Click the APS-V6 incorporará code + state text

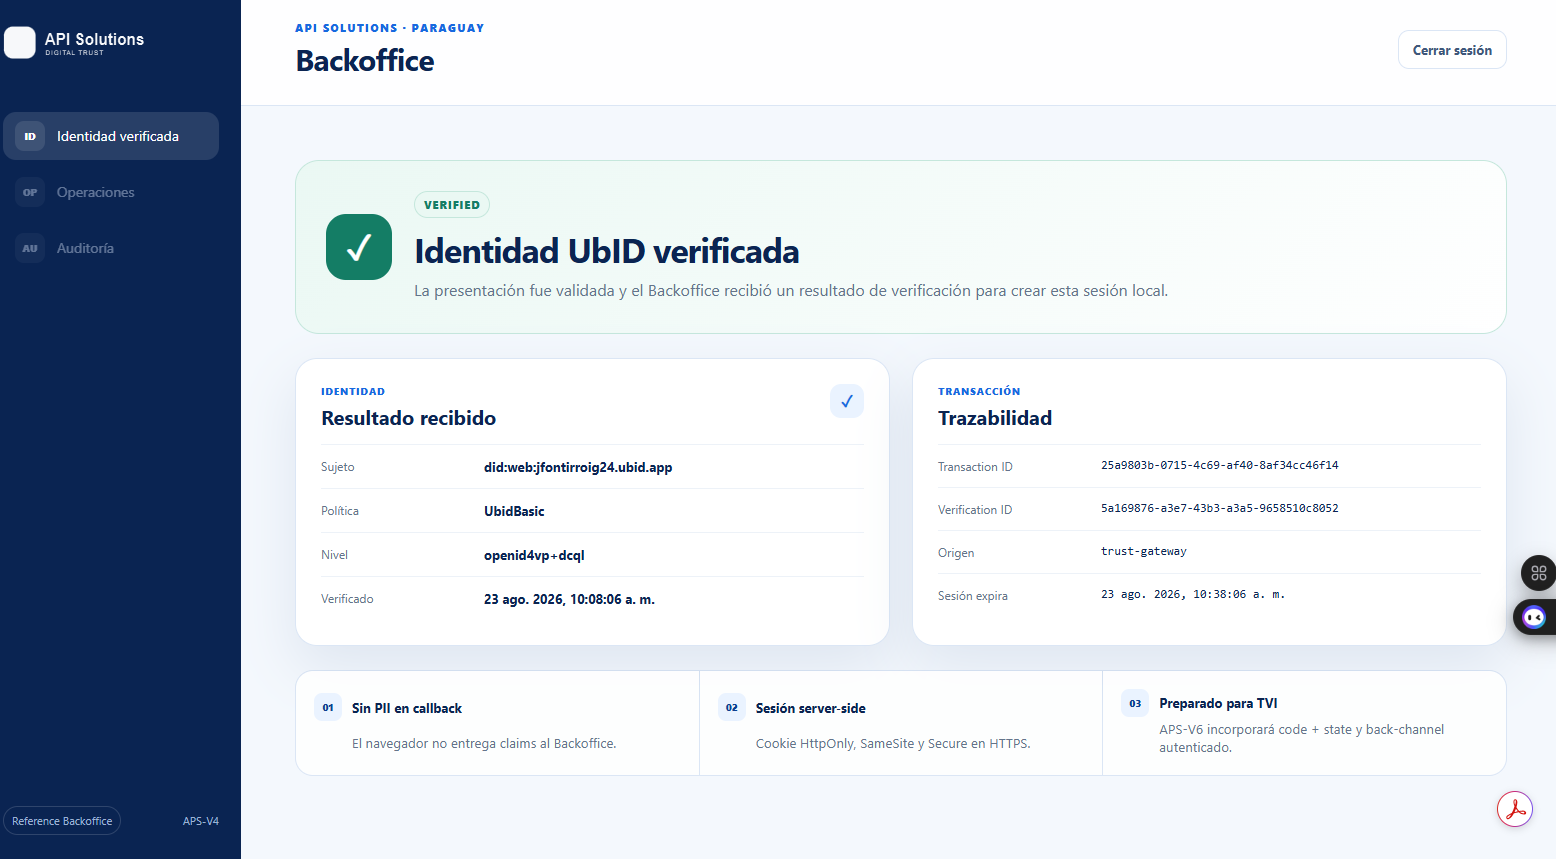point(1302,738)
